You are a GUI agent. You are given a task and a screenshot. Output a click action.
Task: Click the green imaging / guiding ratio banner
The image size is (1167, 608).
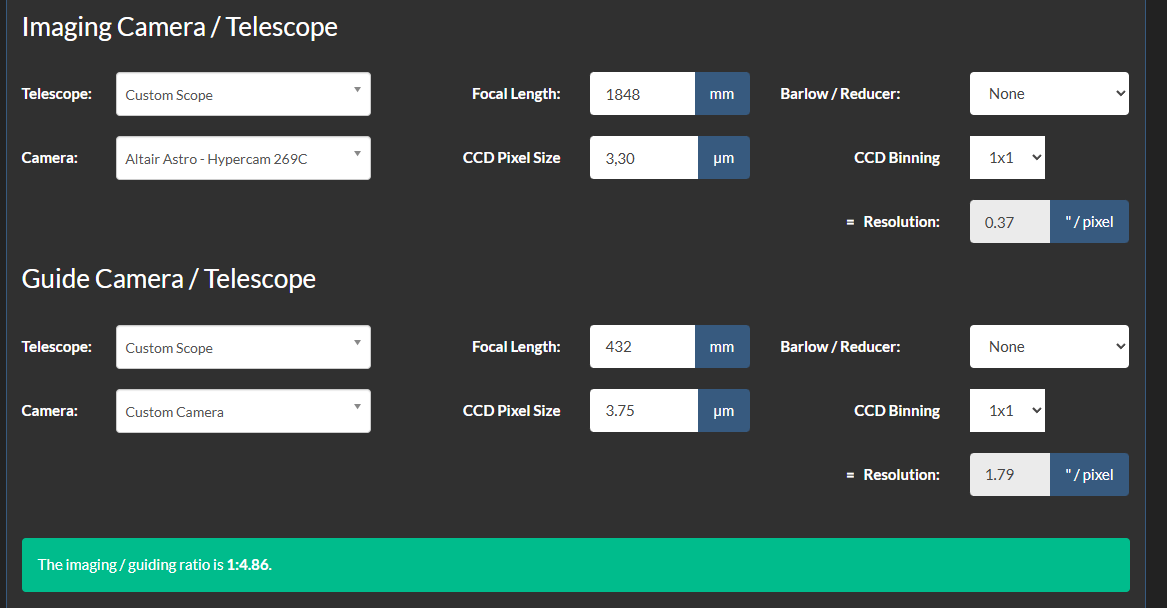(576, 565)
